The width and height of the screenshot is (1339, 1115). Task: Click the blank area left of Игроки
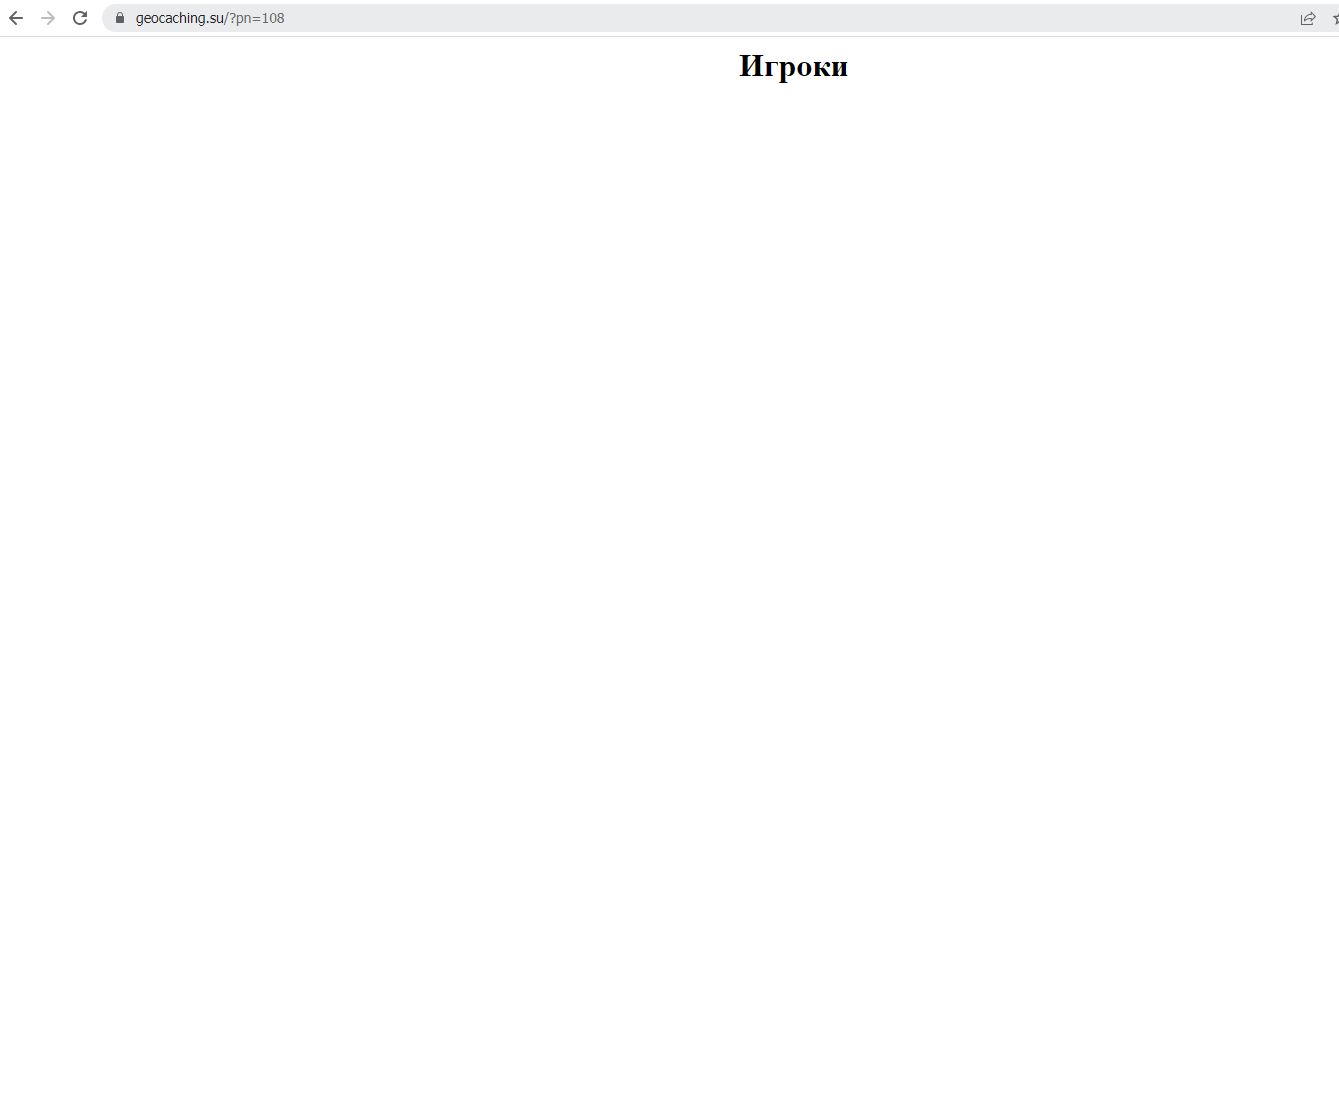point(350,66)
